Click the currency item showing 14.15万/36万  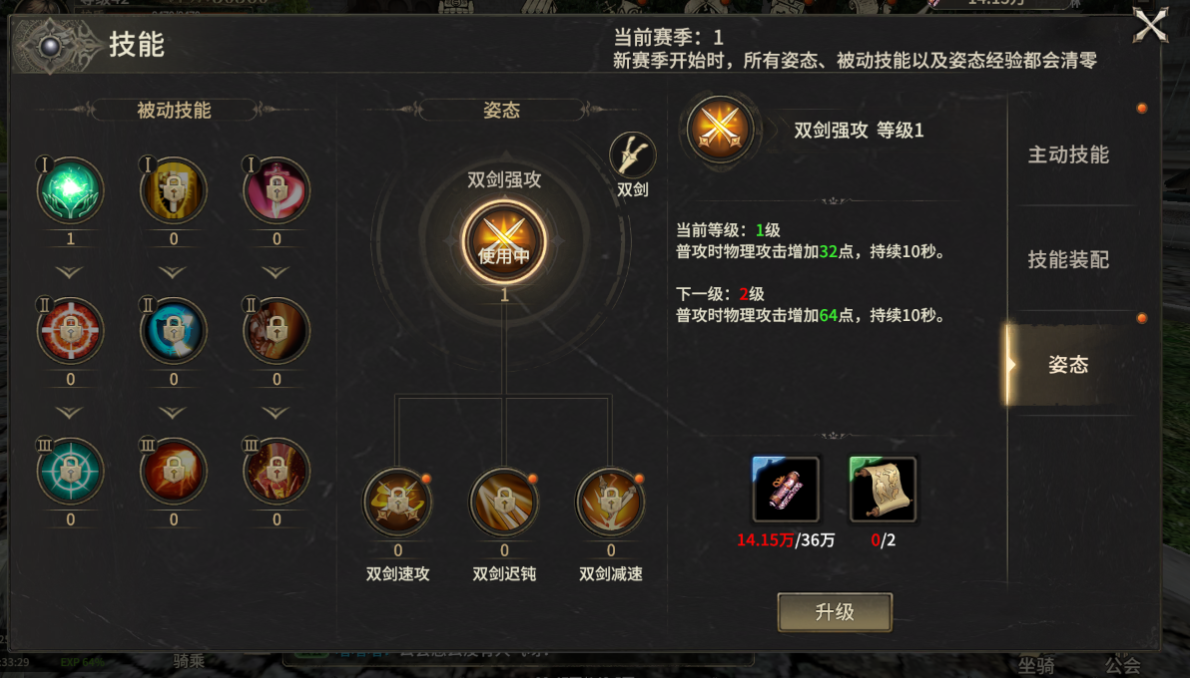pyautogui.click(x=785, y=489)
